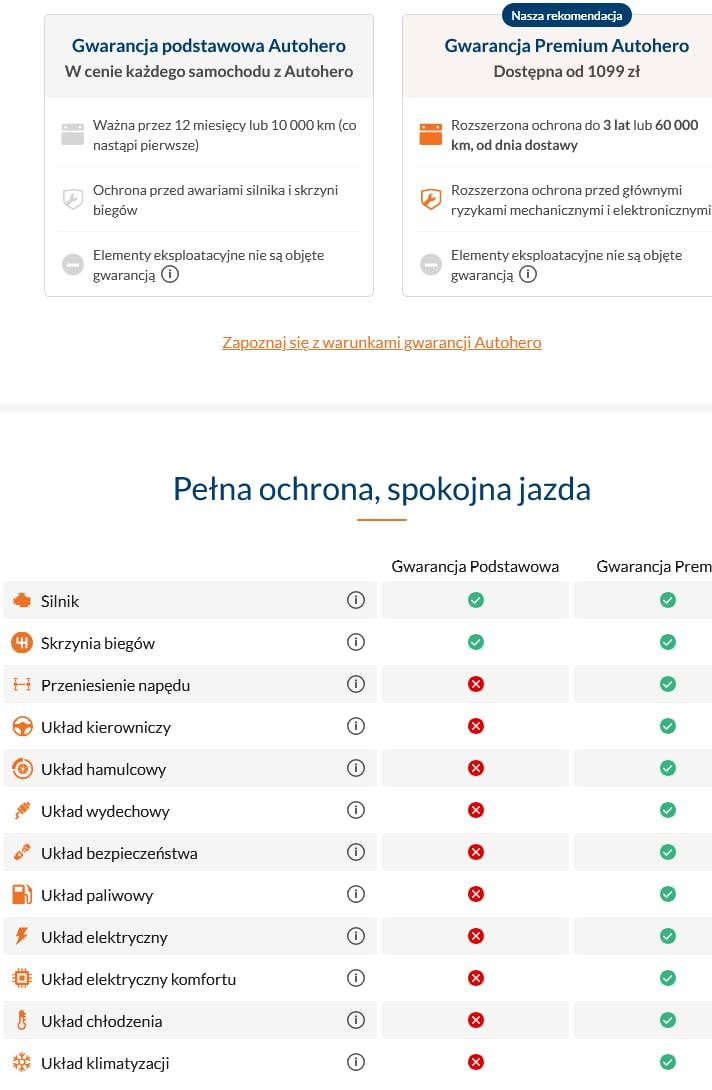Click the Nasza rekomendacja badge
Viewport: 712px width, 1090px height.
point(567,16)
